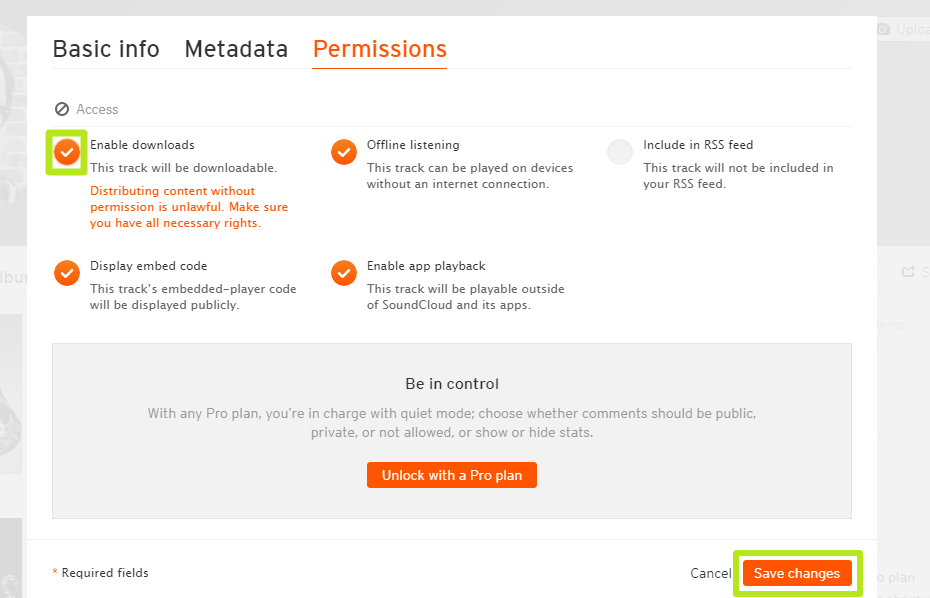Disable Enable app playback

point(343,273)
